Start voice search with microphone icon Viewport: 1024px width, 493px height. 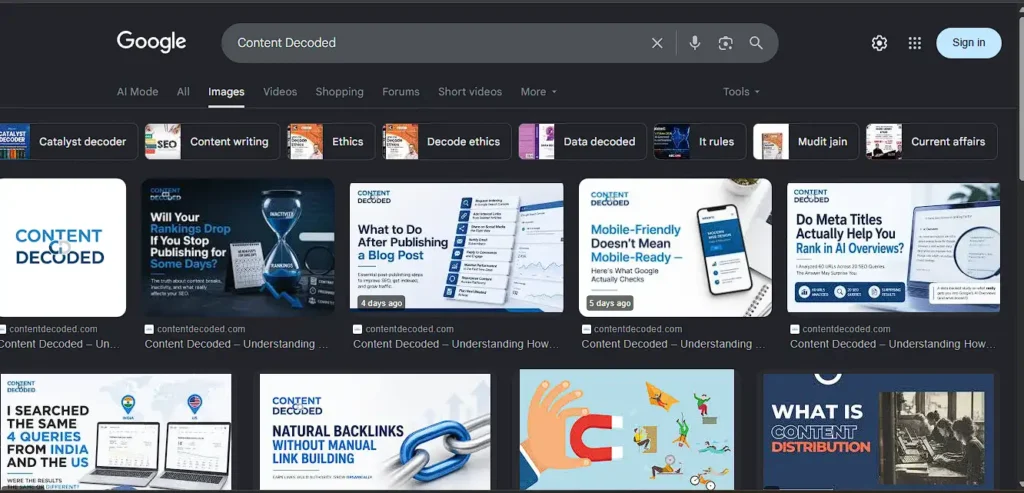[x=695, y=43]
